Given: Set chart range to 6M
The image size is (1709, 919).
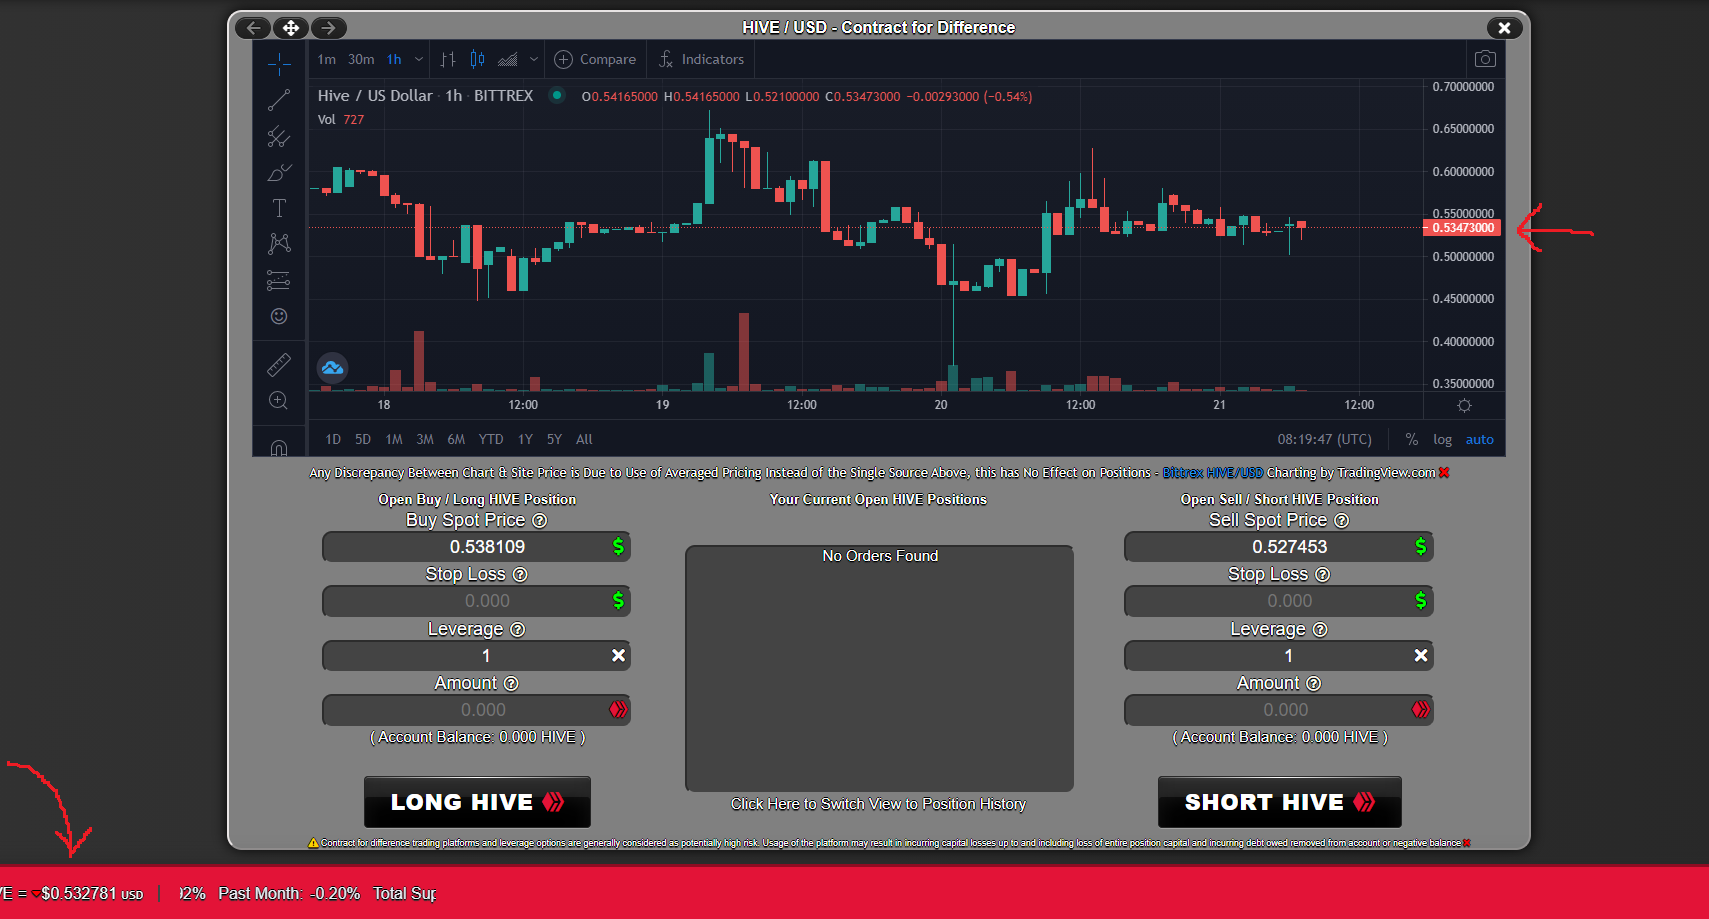Looking at the screenshot, I should pos(456,439).
